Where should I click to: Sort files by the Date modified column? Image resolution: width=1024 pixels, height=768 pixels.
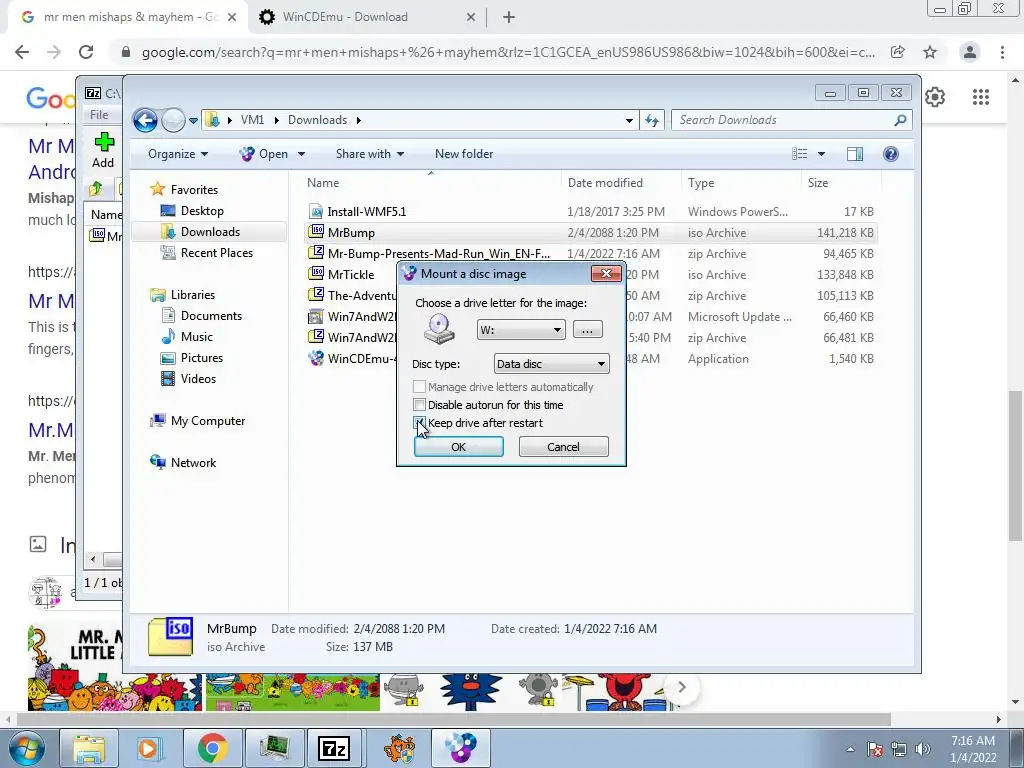(605, 183)
